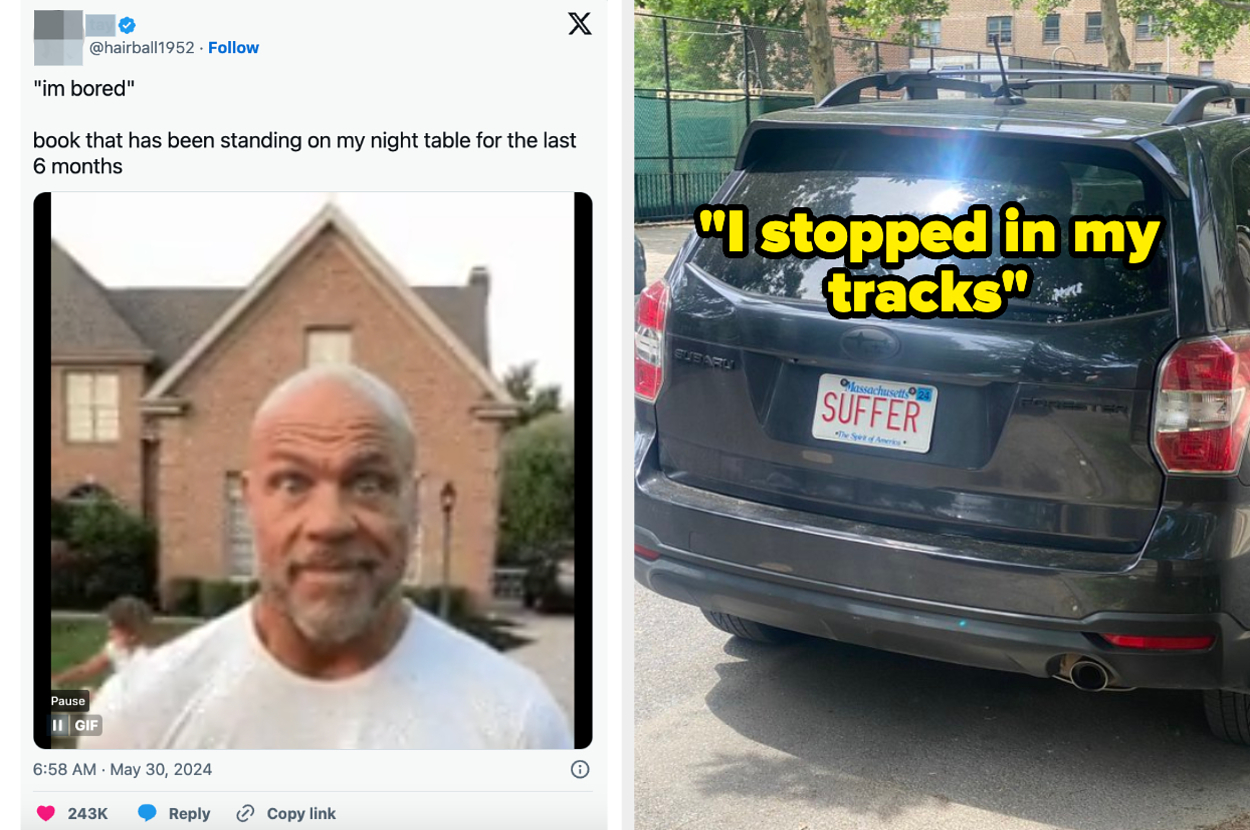Image resolution: width=1250 pixels, height=830 pixels.
Task: Click the GIF of the bald man
Action: (312, 470)
